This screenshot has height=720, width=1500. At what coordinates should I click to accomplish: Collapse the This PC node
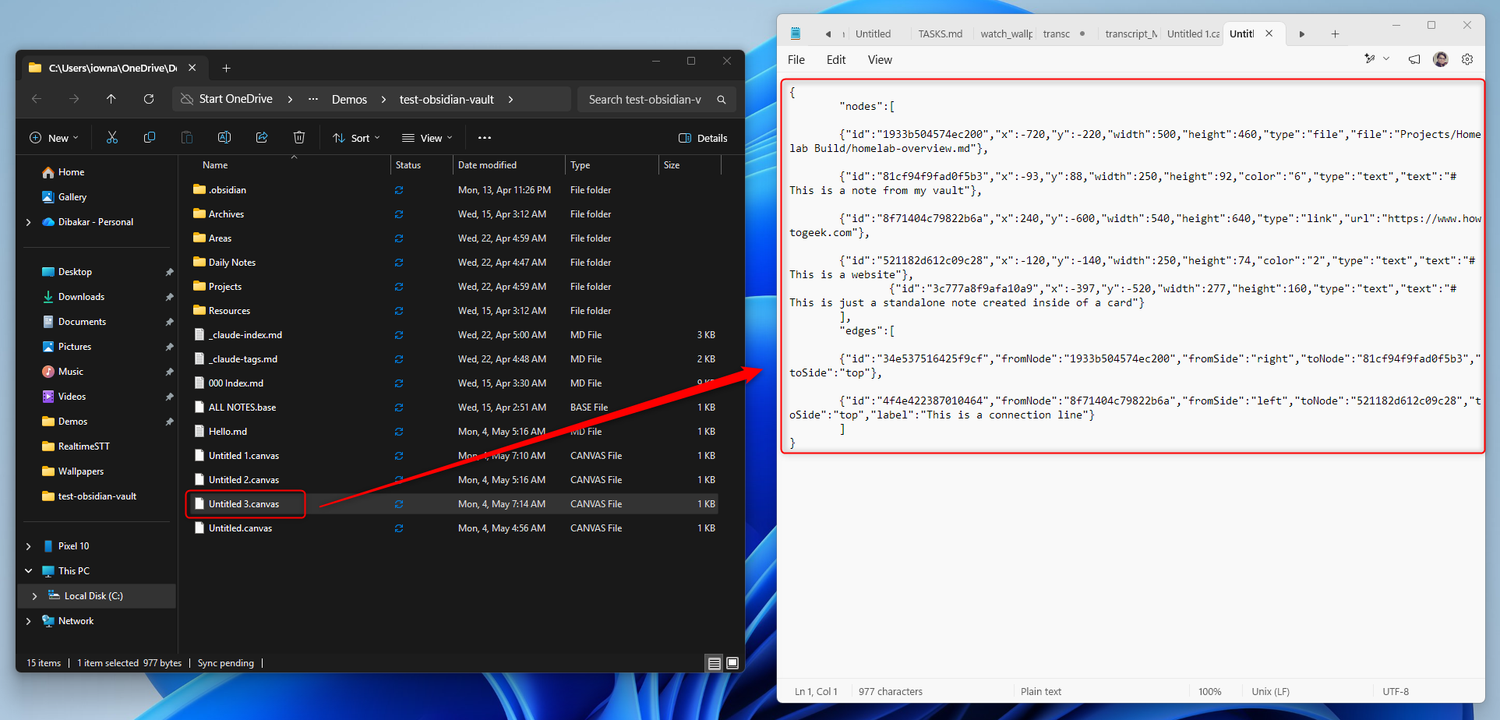28,571
